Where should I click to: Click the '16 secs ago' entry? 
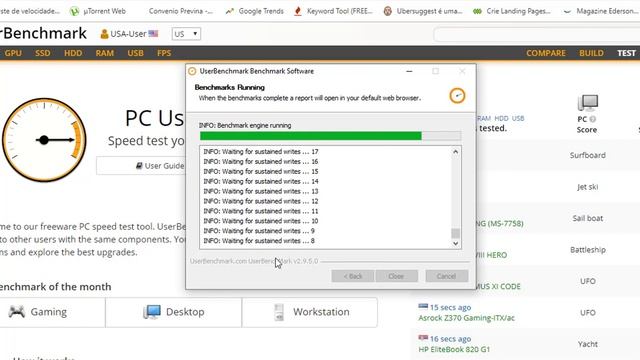coord(450,339)
